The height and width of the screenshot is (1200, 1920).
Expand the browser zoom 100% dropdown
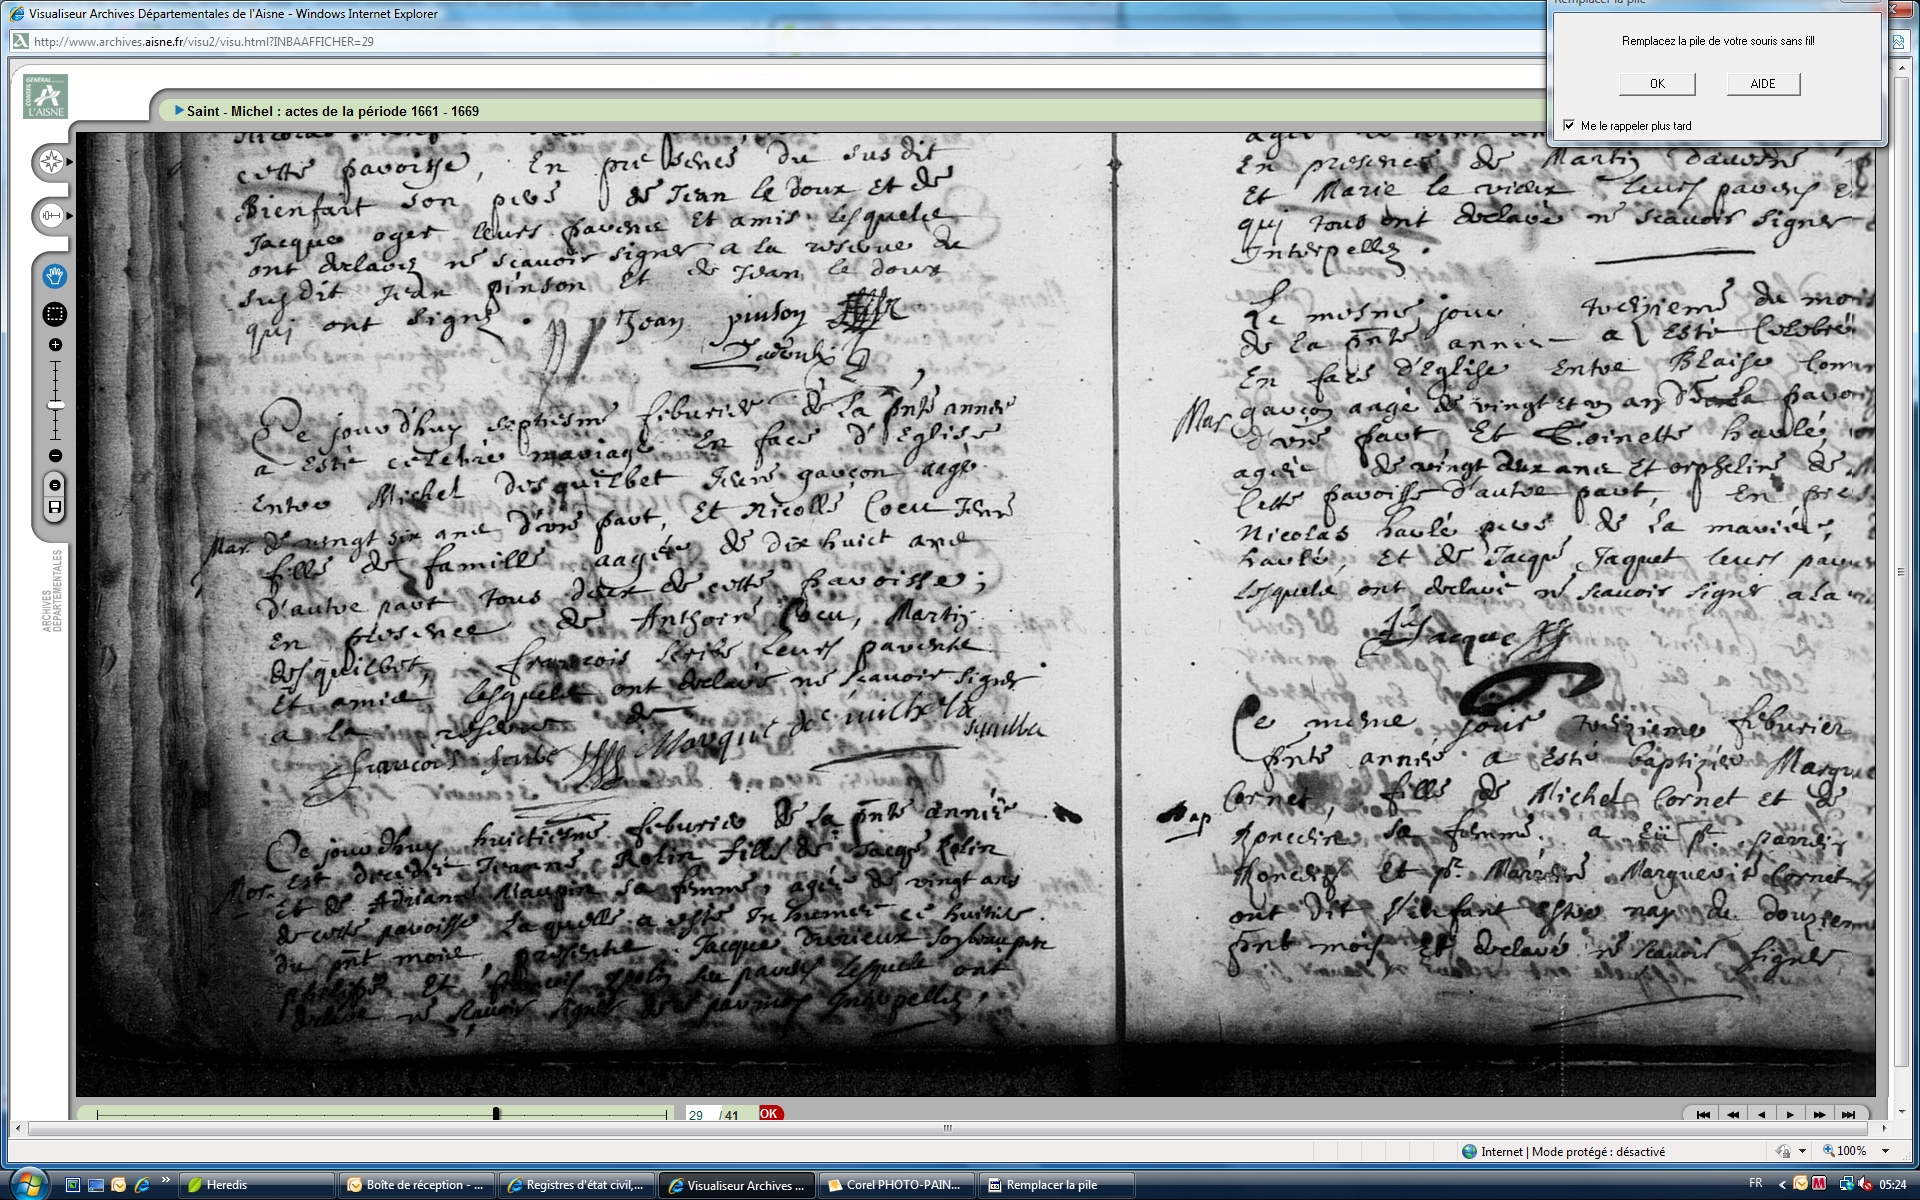[x=1885, y=1151]
